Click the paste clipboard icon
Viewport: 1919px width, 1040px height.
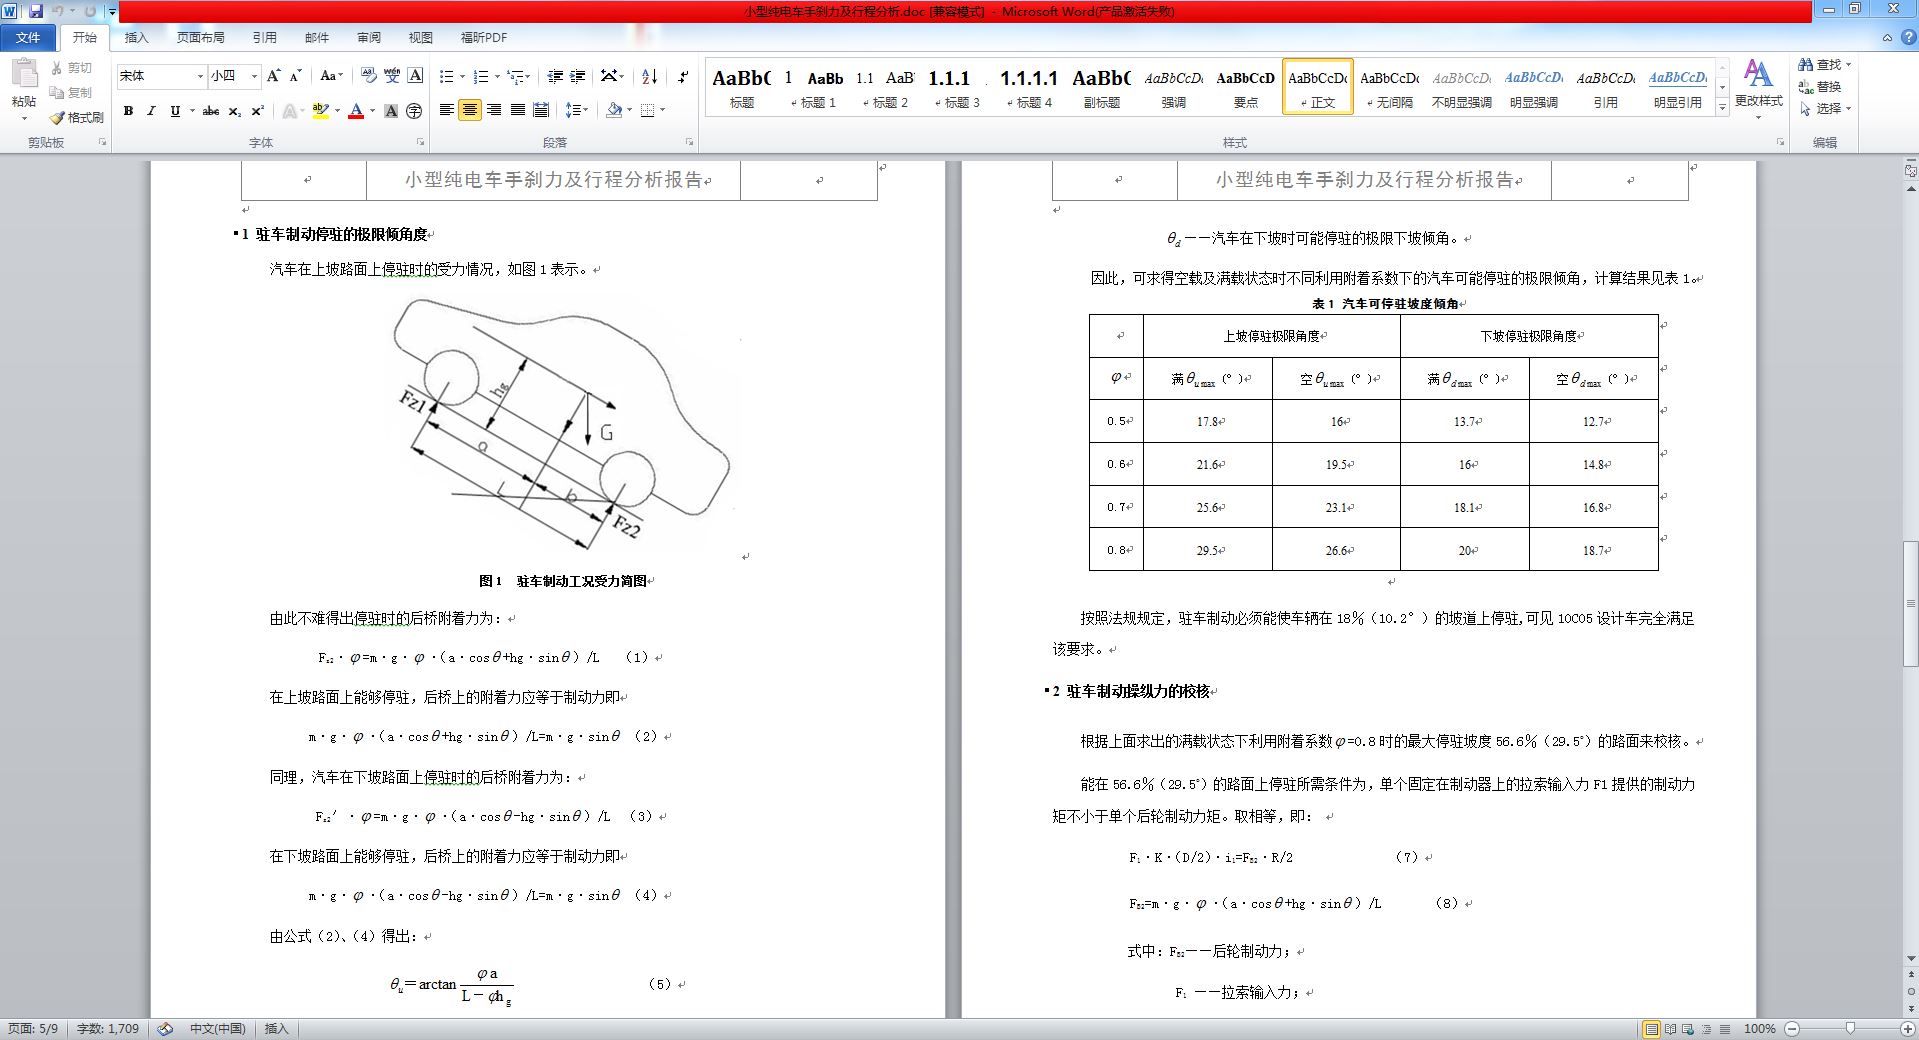(x=24, y=75)
